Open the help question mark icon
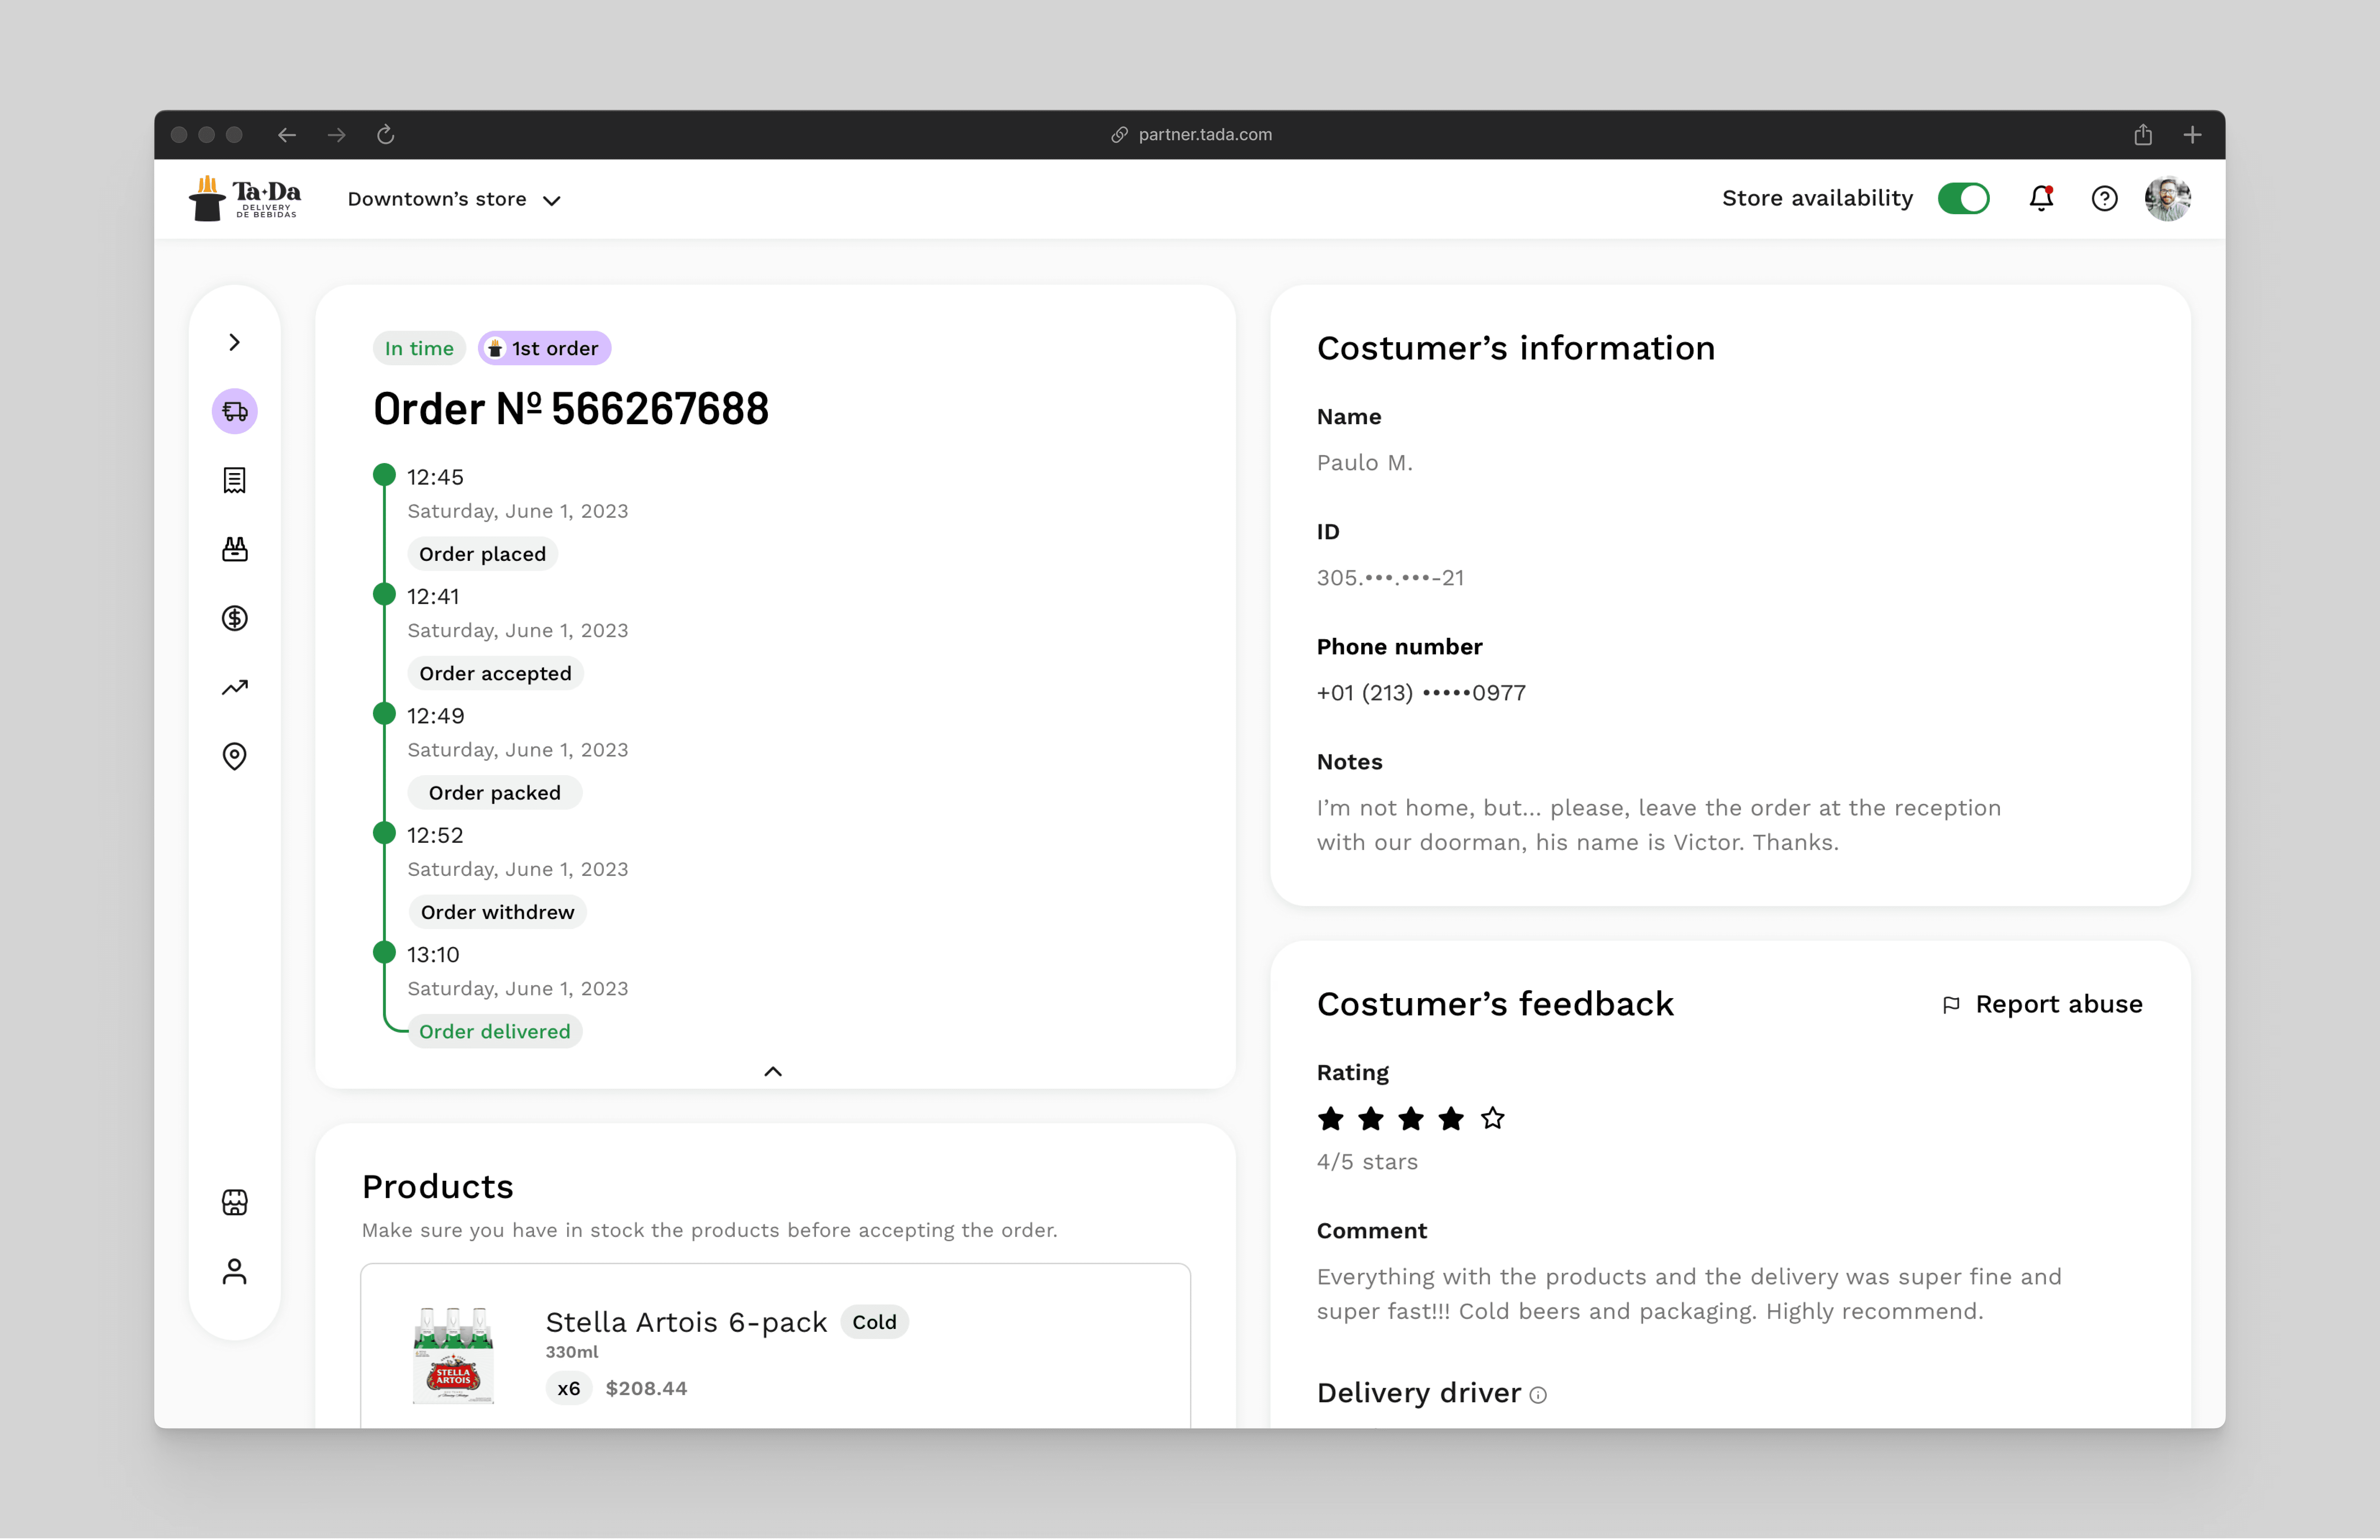 2104,198
